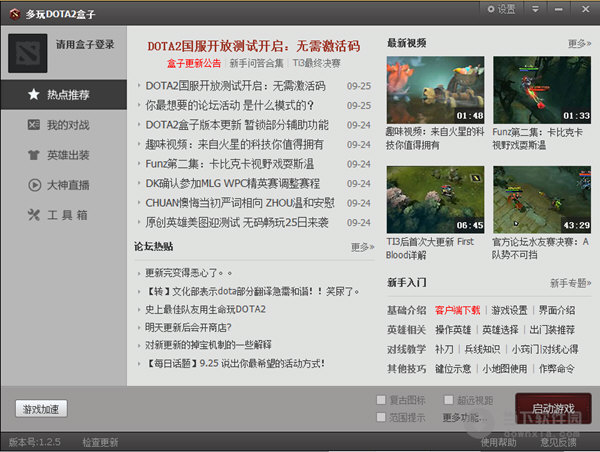Play the video thumbnail with 01:48 duration
Viewport: 600px width, 452px height.
coord(435,89)
